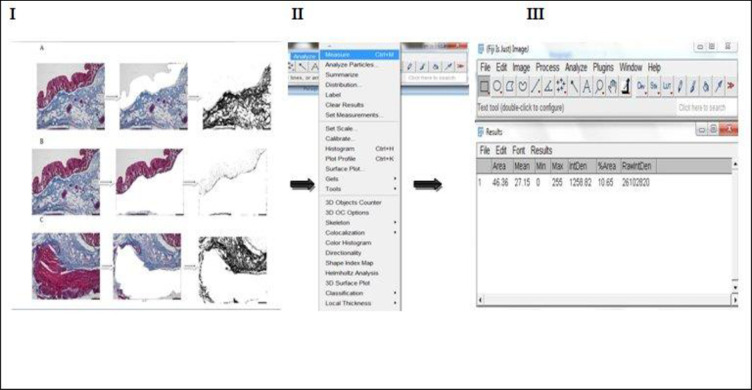Choose Label menu entry
The image size is (752, 390).
pos(360,95)
